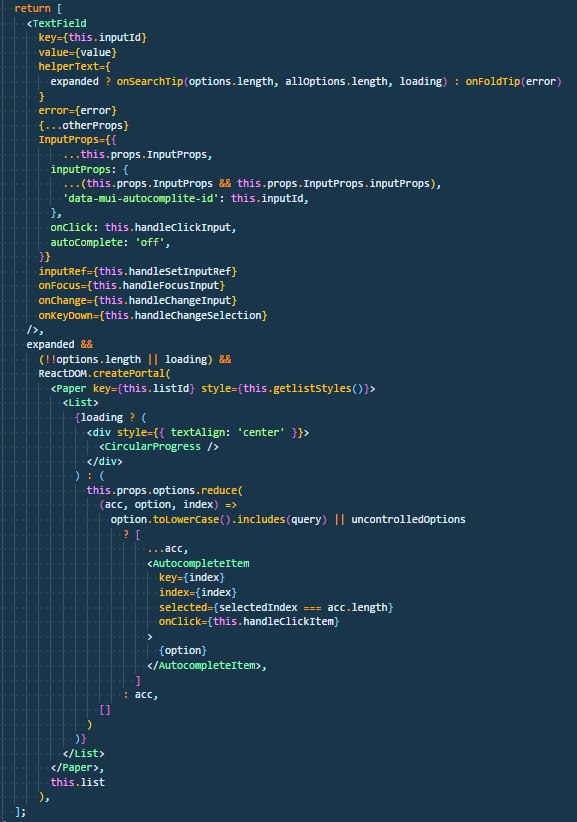Image resolution: width=577 pixels, height=822 pixels.
Task: Select the 'inputRef={this.handleSetInputRef}' line
Action: point(137,271)
